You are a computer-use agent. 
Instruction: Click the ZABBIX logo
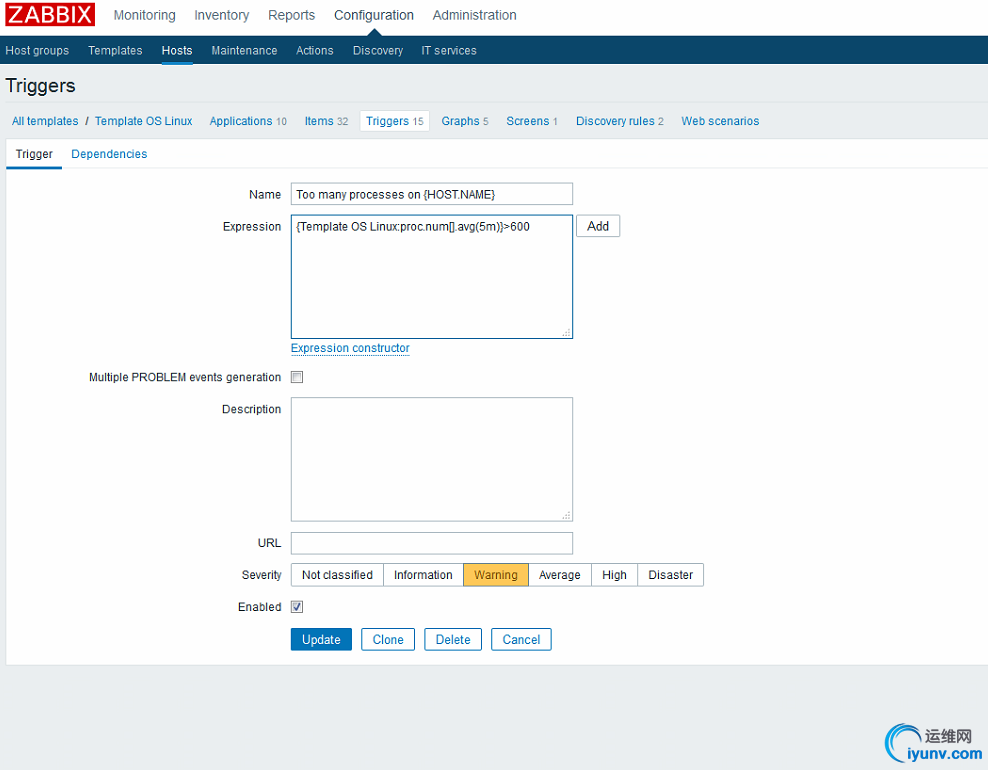coord(50,14)
